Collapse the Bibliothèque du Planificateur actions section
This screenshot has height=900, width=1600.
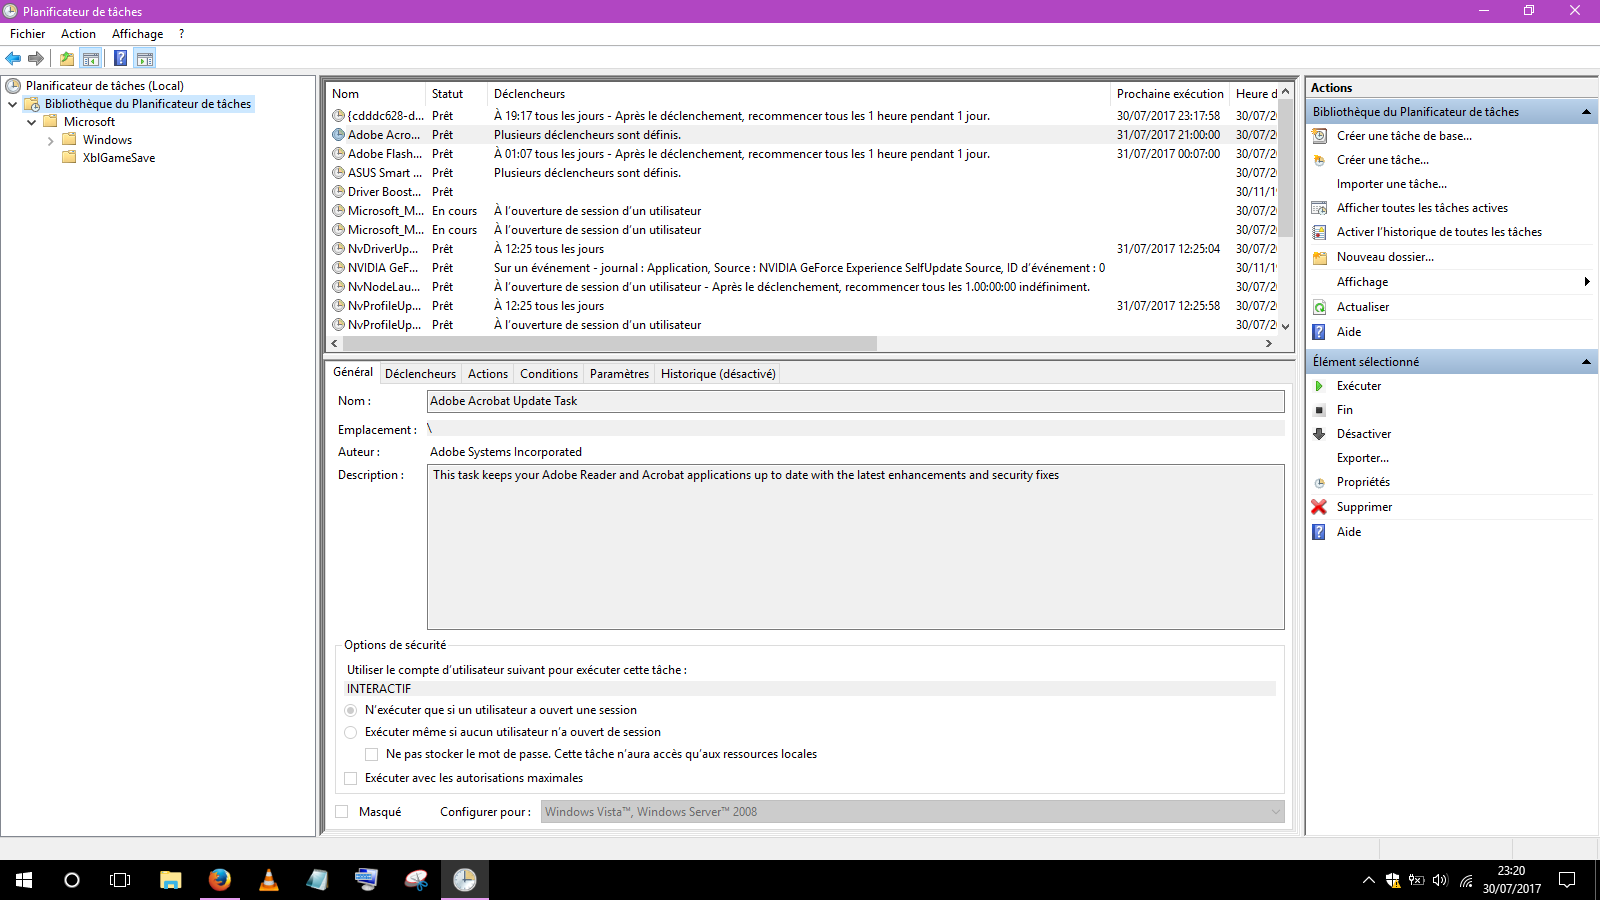pyautogui.click(x=1586, y=112)
